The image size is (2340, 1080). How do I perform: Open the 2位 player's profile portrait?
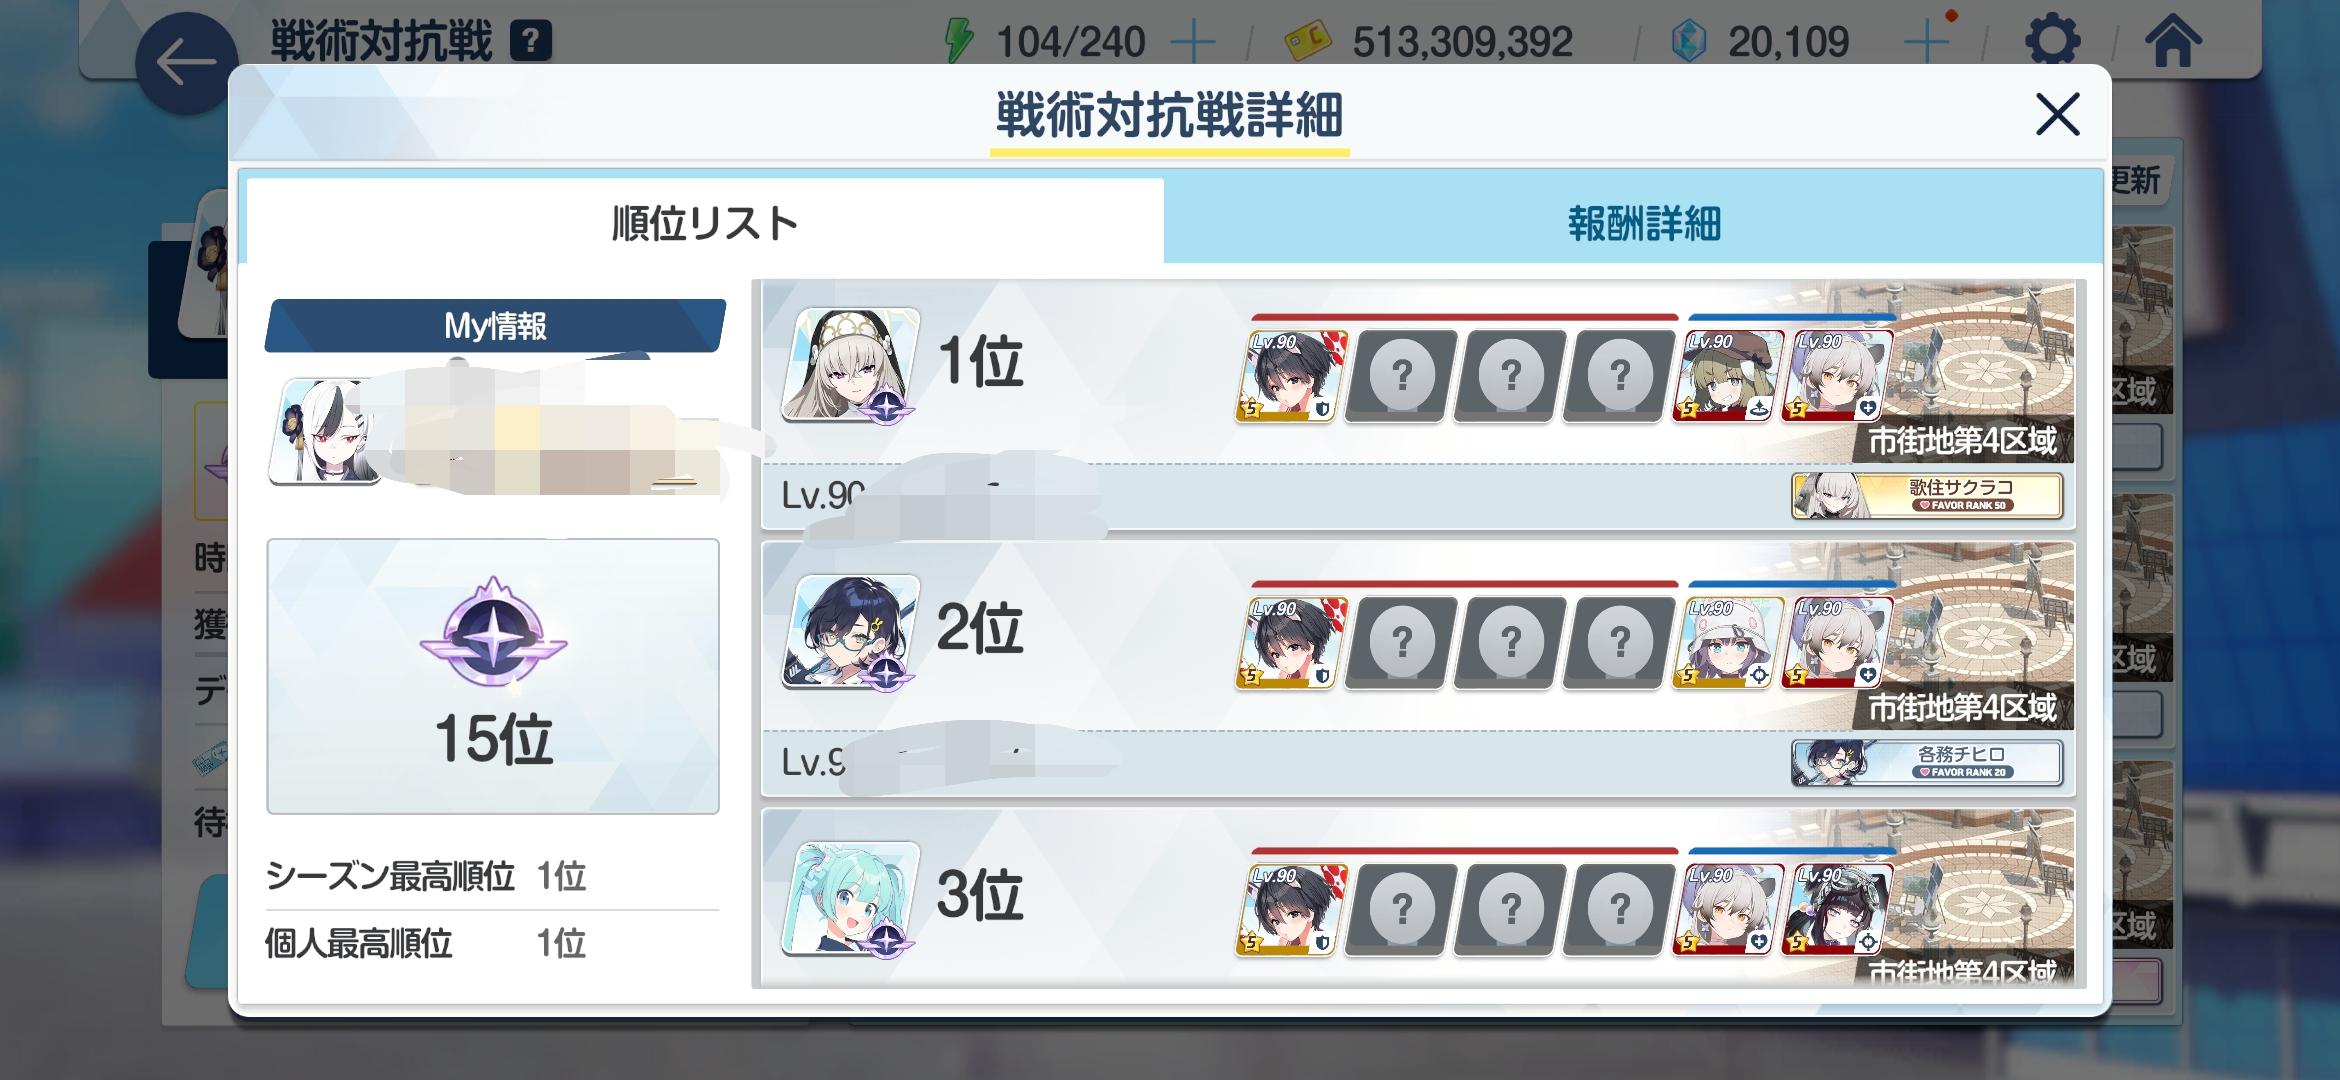click(x=850, y=632)
